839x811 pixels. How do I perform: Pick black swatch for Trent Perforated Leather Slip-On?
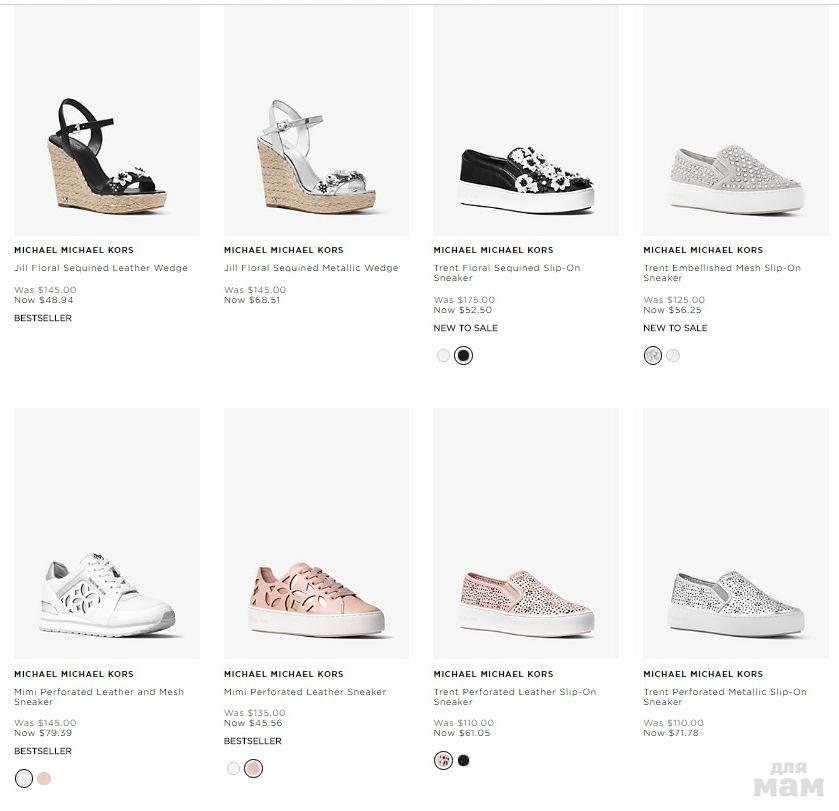point(463,761)
